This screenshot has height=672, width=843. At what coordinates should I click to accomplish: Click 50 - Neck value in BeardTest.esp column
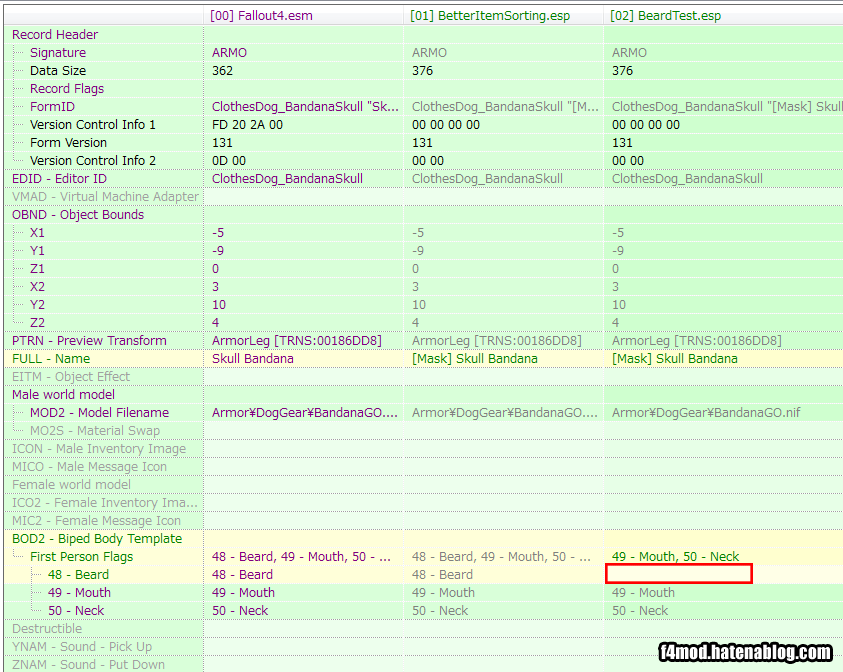[x=640, y=611]
